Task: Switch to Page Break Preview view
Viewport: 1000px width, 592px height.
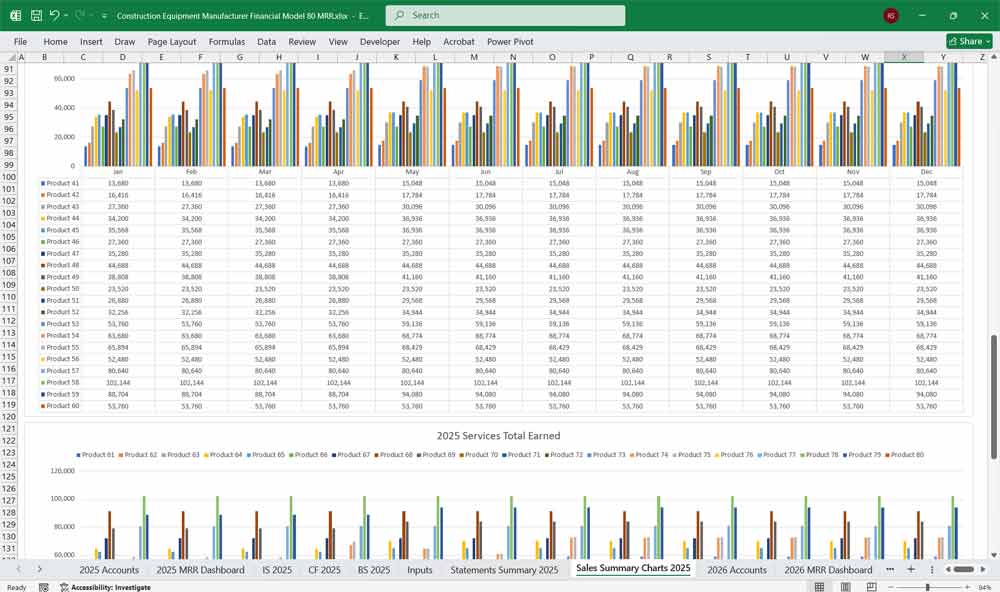Action: [x=873, y=587]
